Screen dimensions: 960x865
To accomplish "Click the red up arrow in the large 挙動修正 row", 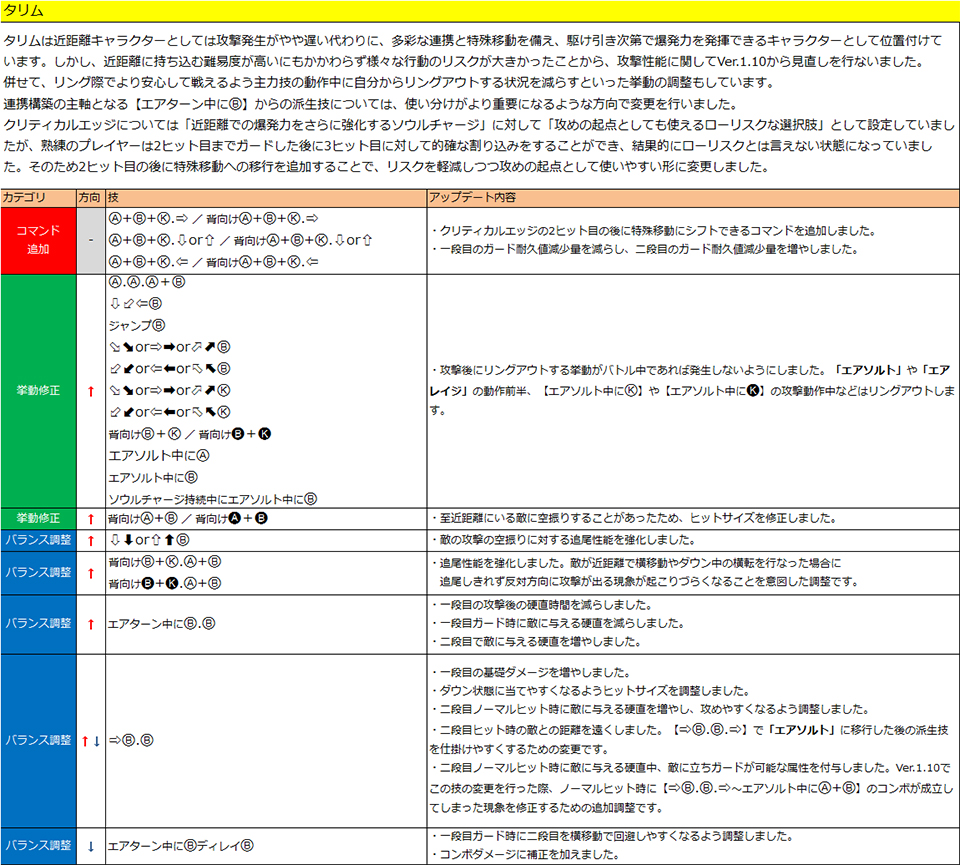I will (90, 391).
